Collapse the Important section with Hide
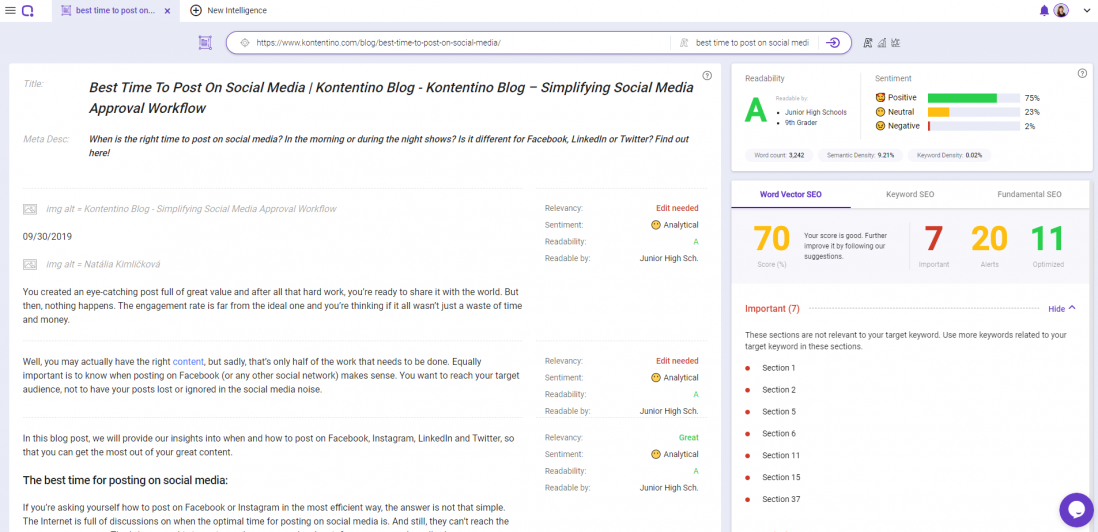1098x532 pixels. (1062, 309)
